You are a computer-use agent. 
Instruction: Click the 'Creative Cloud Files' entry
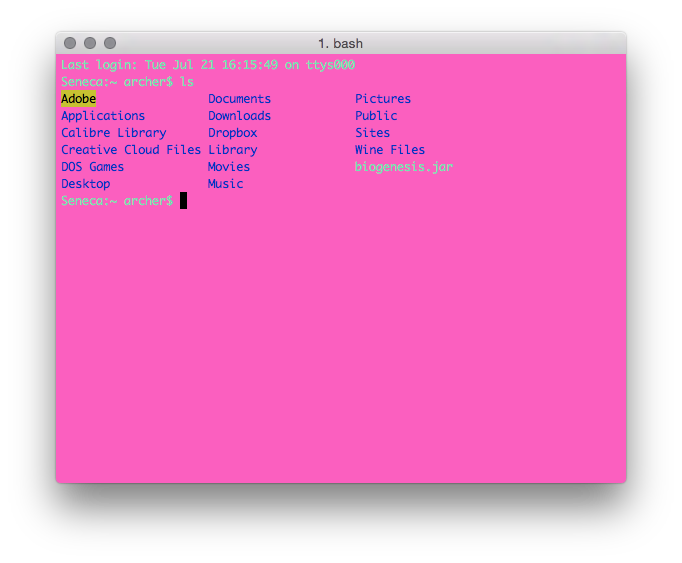coord(131,150)
